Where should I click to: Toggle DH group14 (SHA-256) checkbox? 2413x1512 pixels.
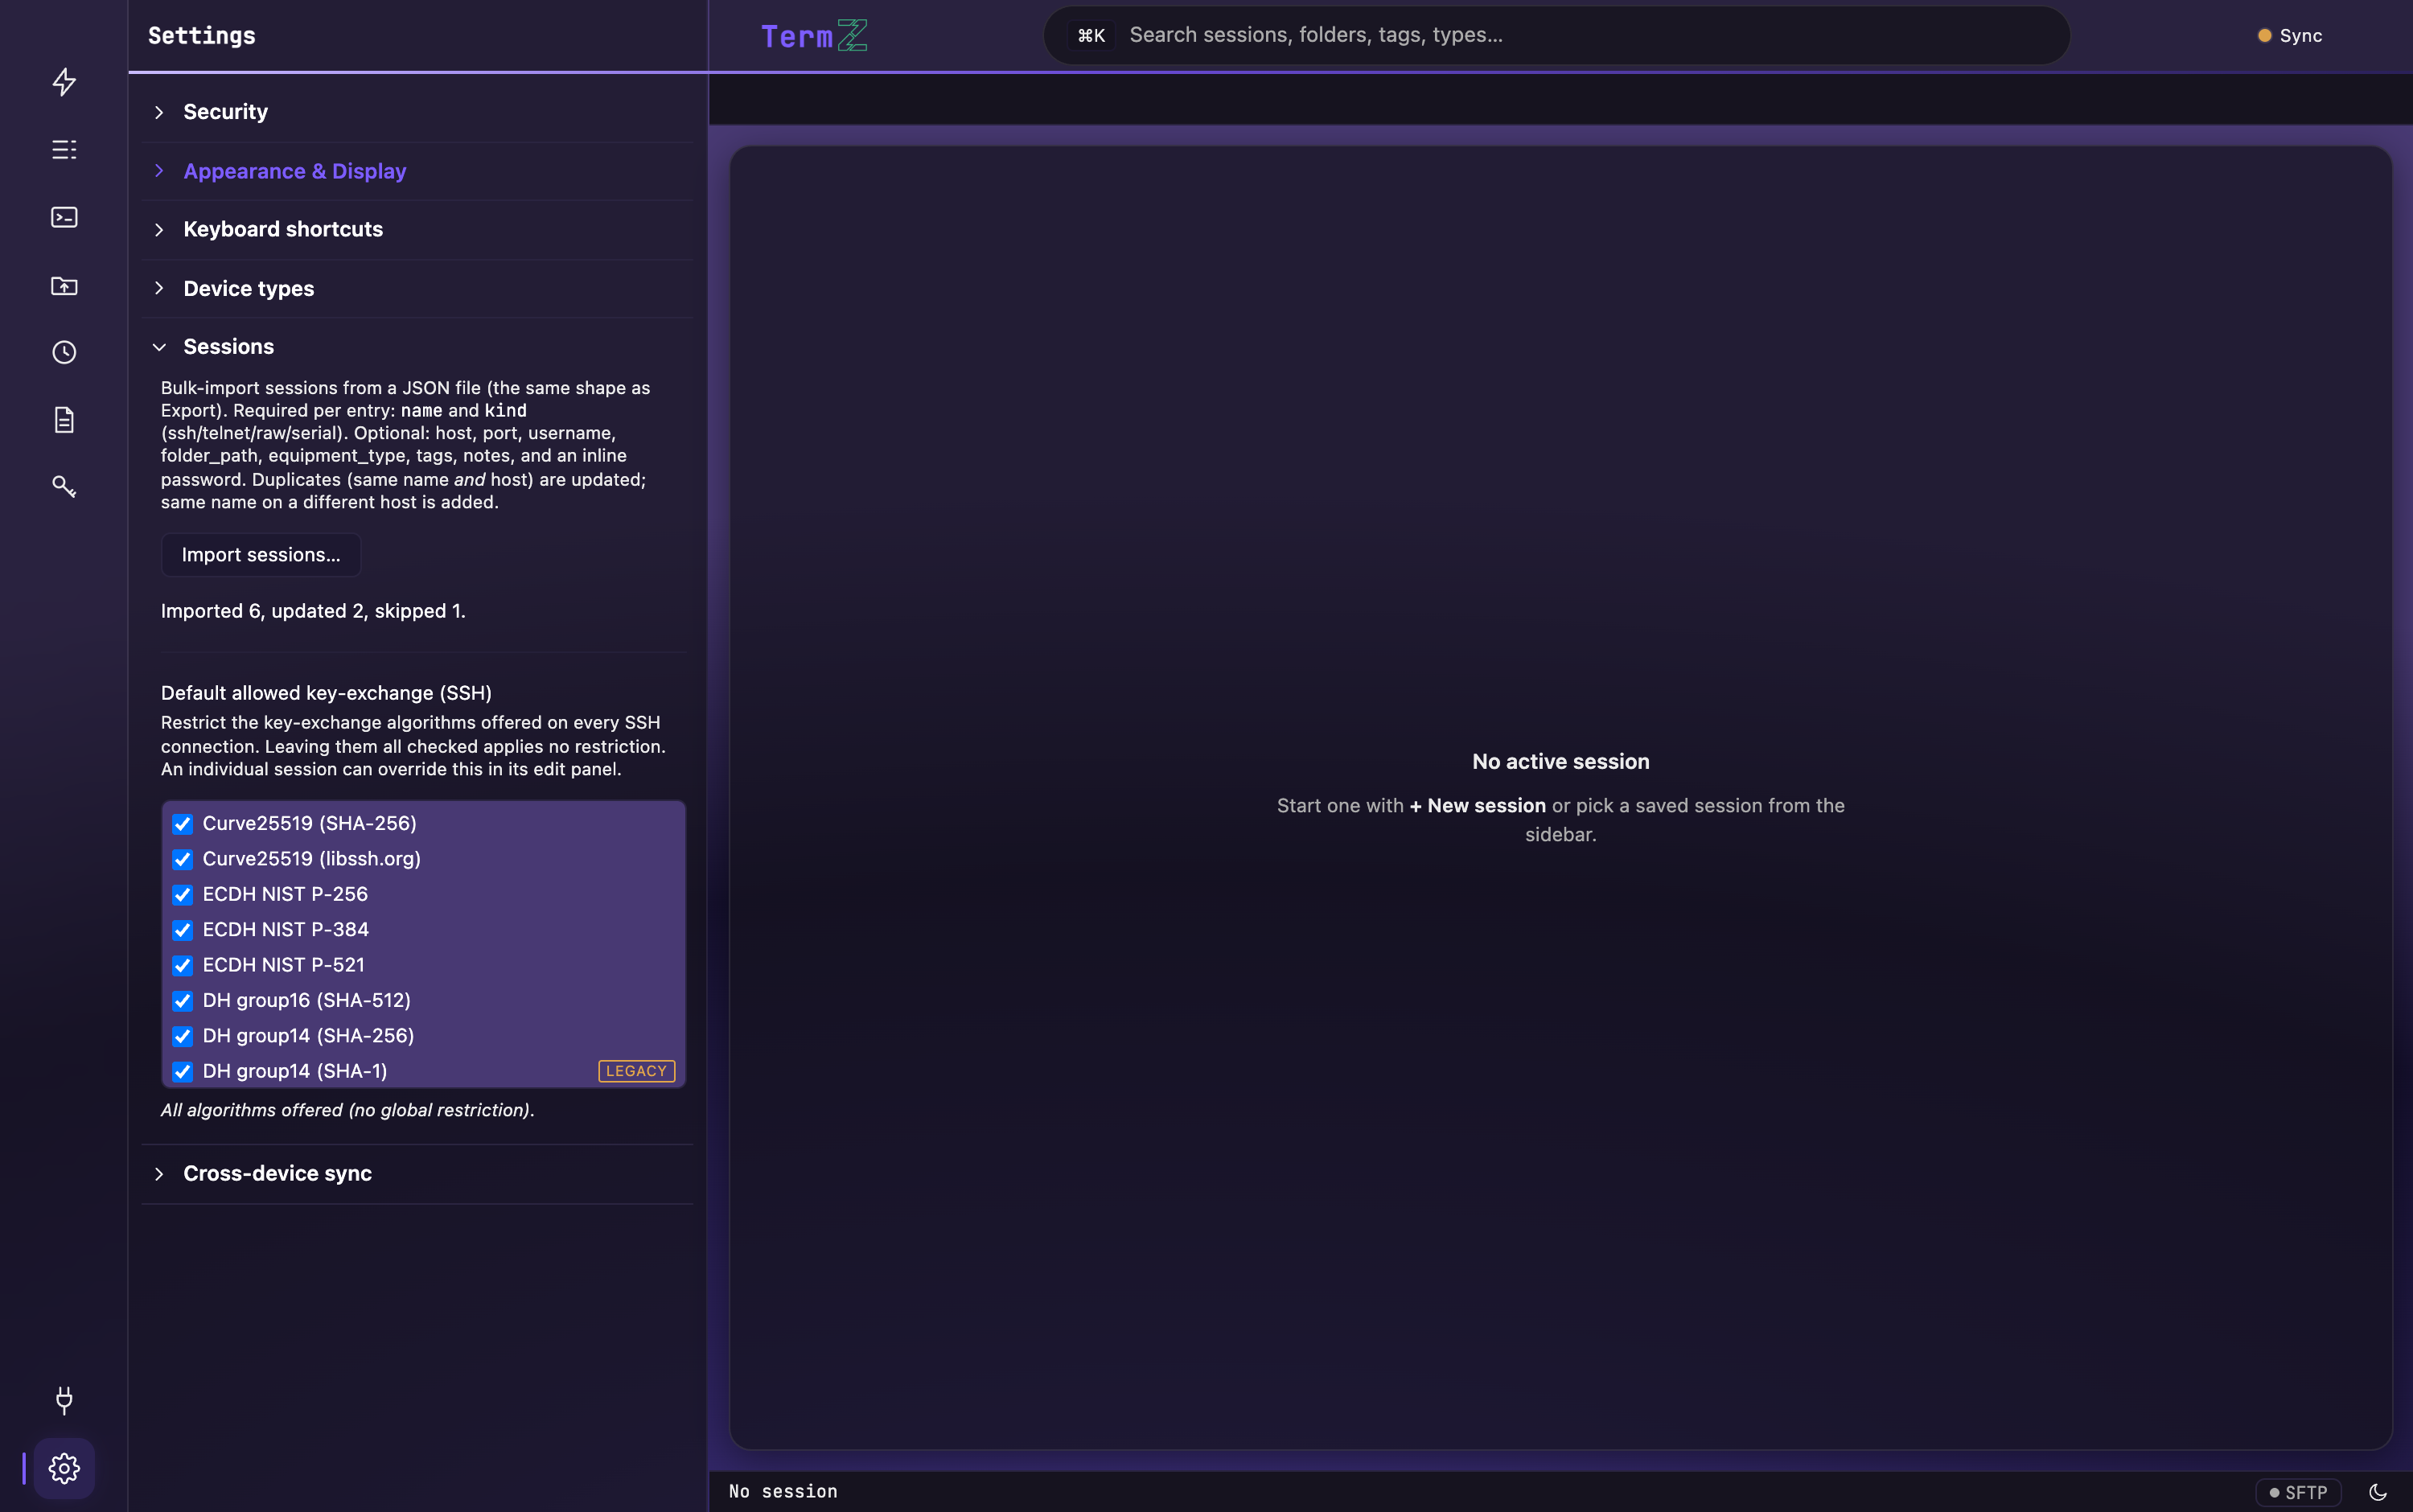tap(182, 1036)
